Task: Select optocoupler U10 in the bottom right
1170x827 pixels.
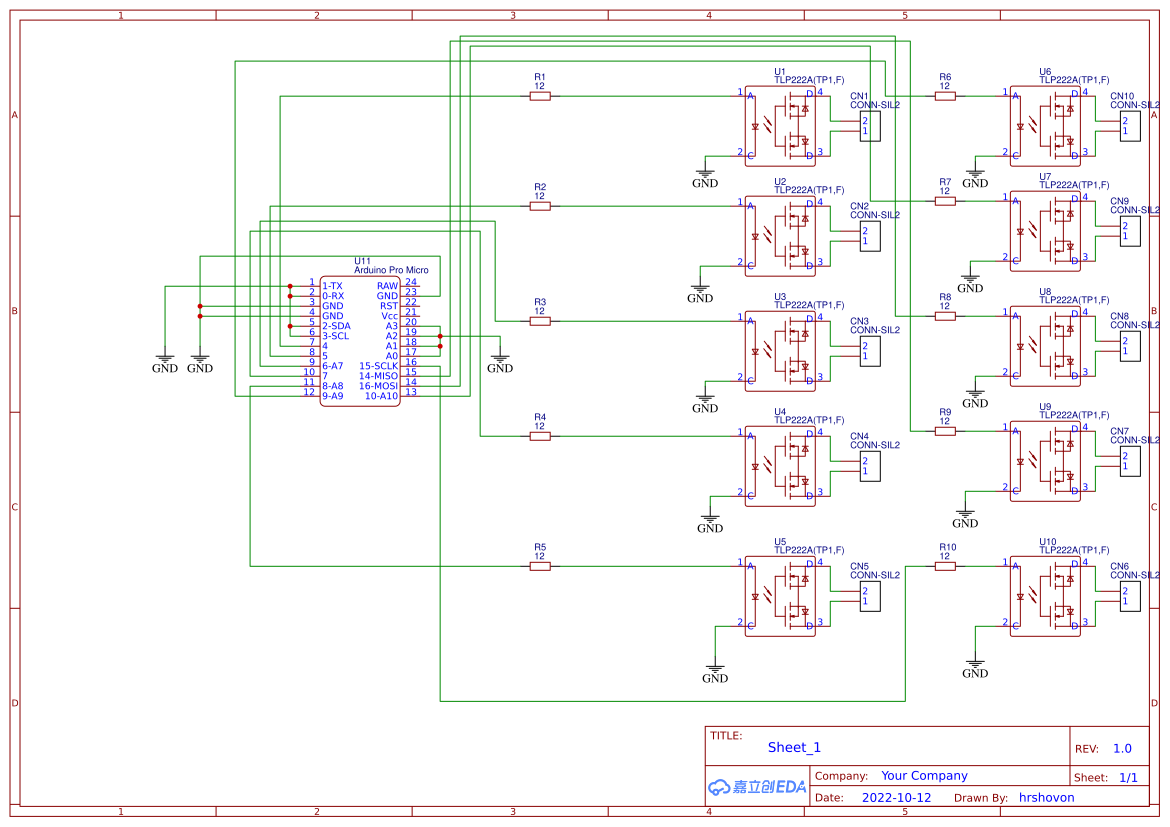Action: (x=1047, y=595)
